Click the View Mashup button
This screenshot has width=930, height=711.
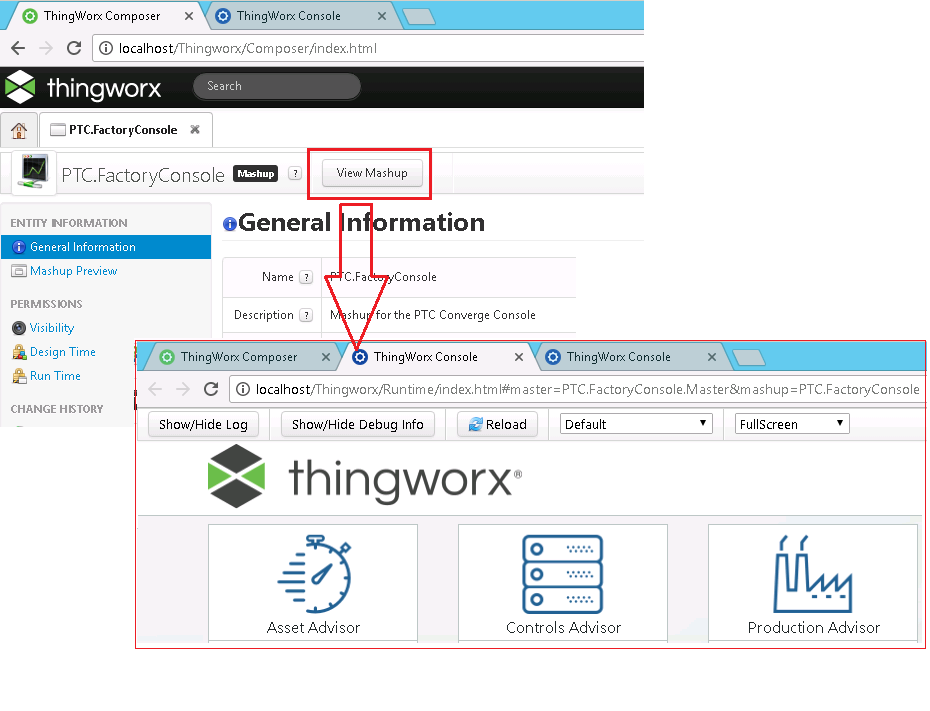point(372,173)
